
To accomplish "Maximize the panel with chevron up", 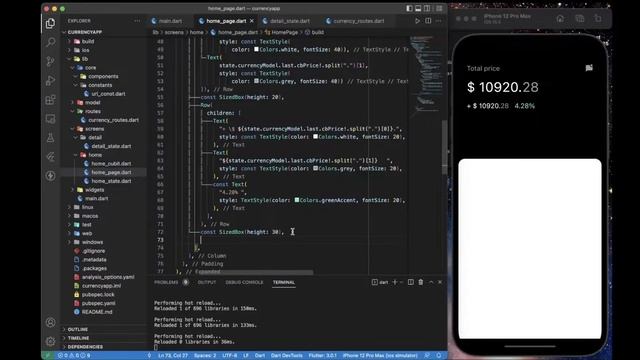I will point(431,282).
